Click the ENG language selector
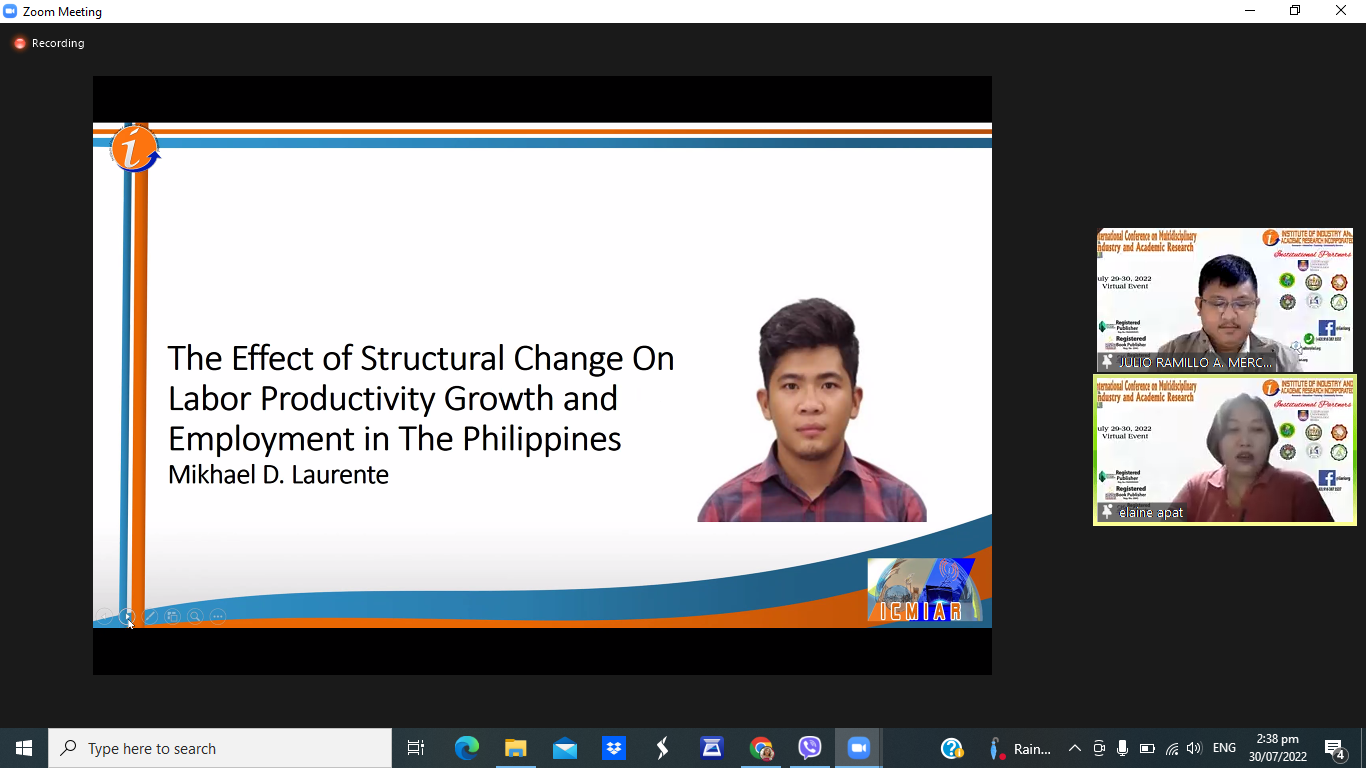The height and width of the screenshot is (768, 1366). coord(1224,748)
